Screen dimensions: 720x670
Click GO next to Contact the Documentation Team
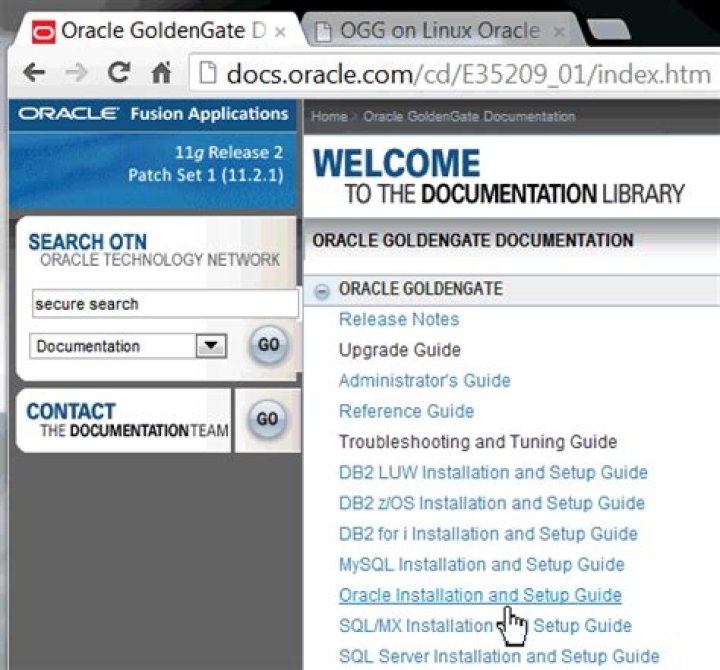(267, 419)
